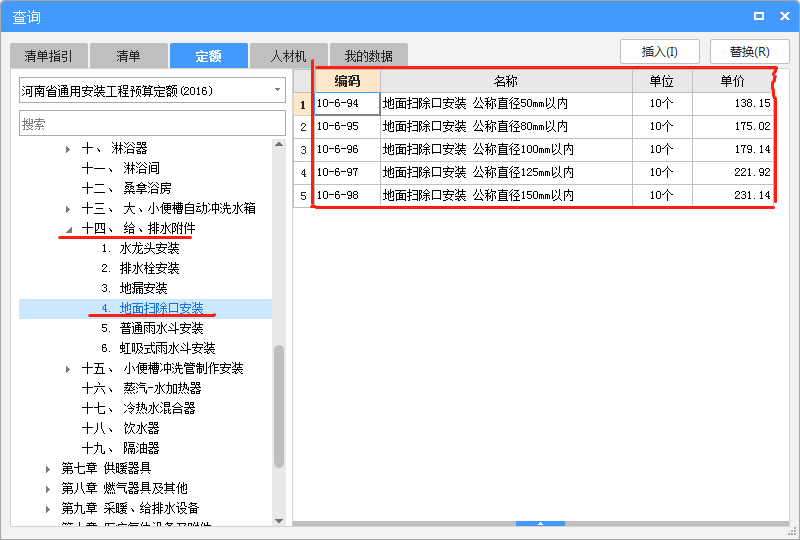This screenshot has width=800, height=540.
Task: Select 十一、淋浴间 in the tree
Action: pos(120,168)
